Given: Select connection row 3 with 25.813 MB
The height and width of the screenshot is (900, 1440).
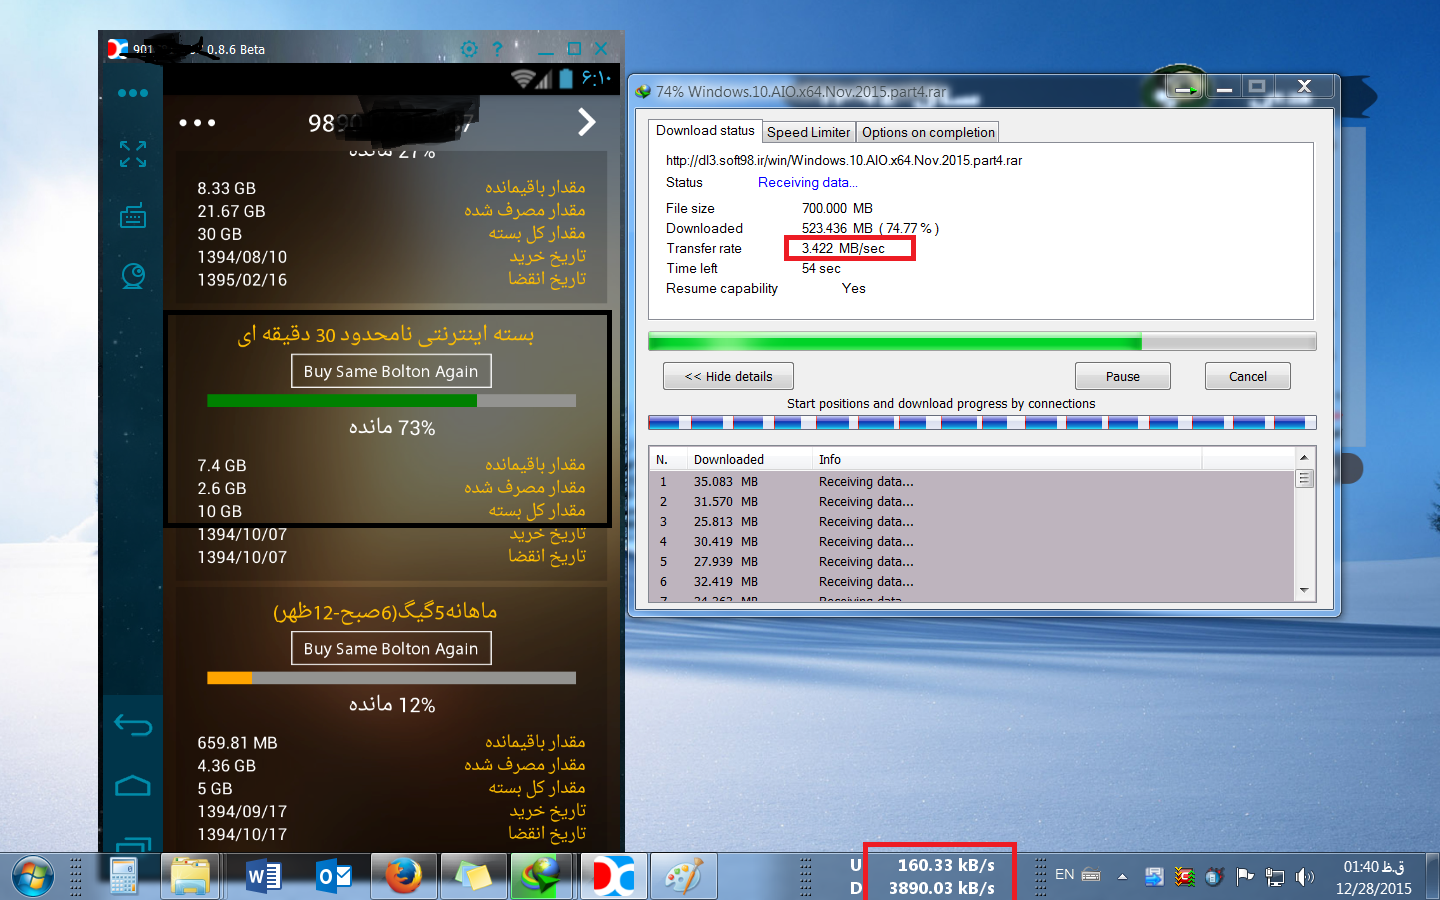Looking at the screenshot, I should [x=972, y=521].
